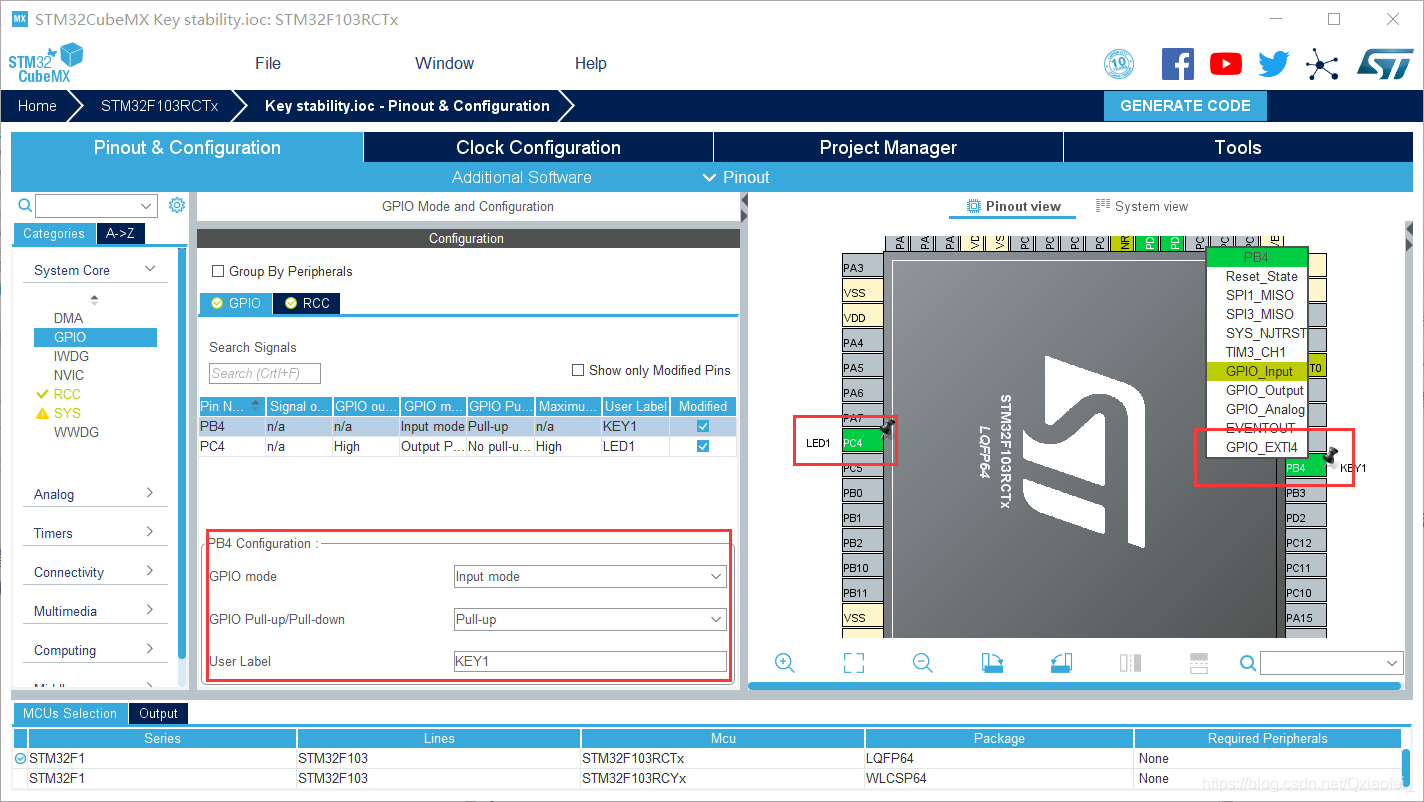The height and width of the screenshot is (802, 1424).
Task: Click the STM32CubeMX logo
Action: 46,63
